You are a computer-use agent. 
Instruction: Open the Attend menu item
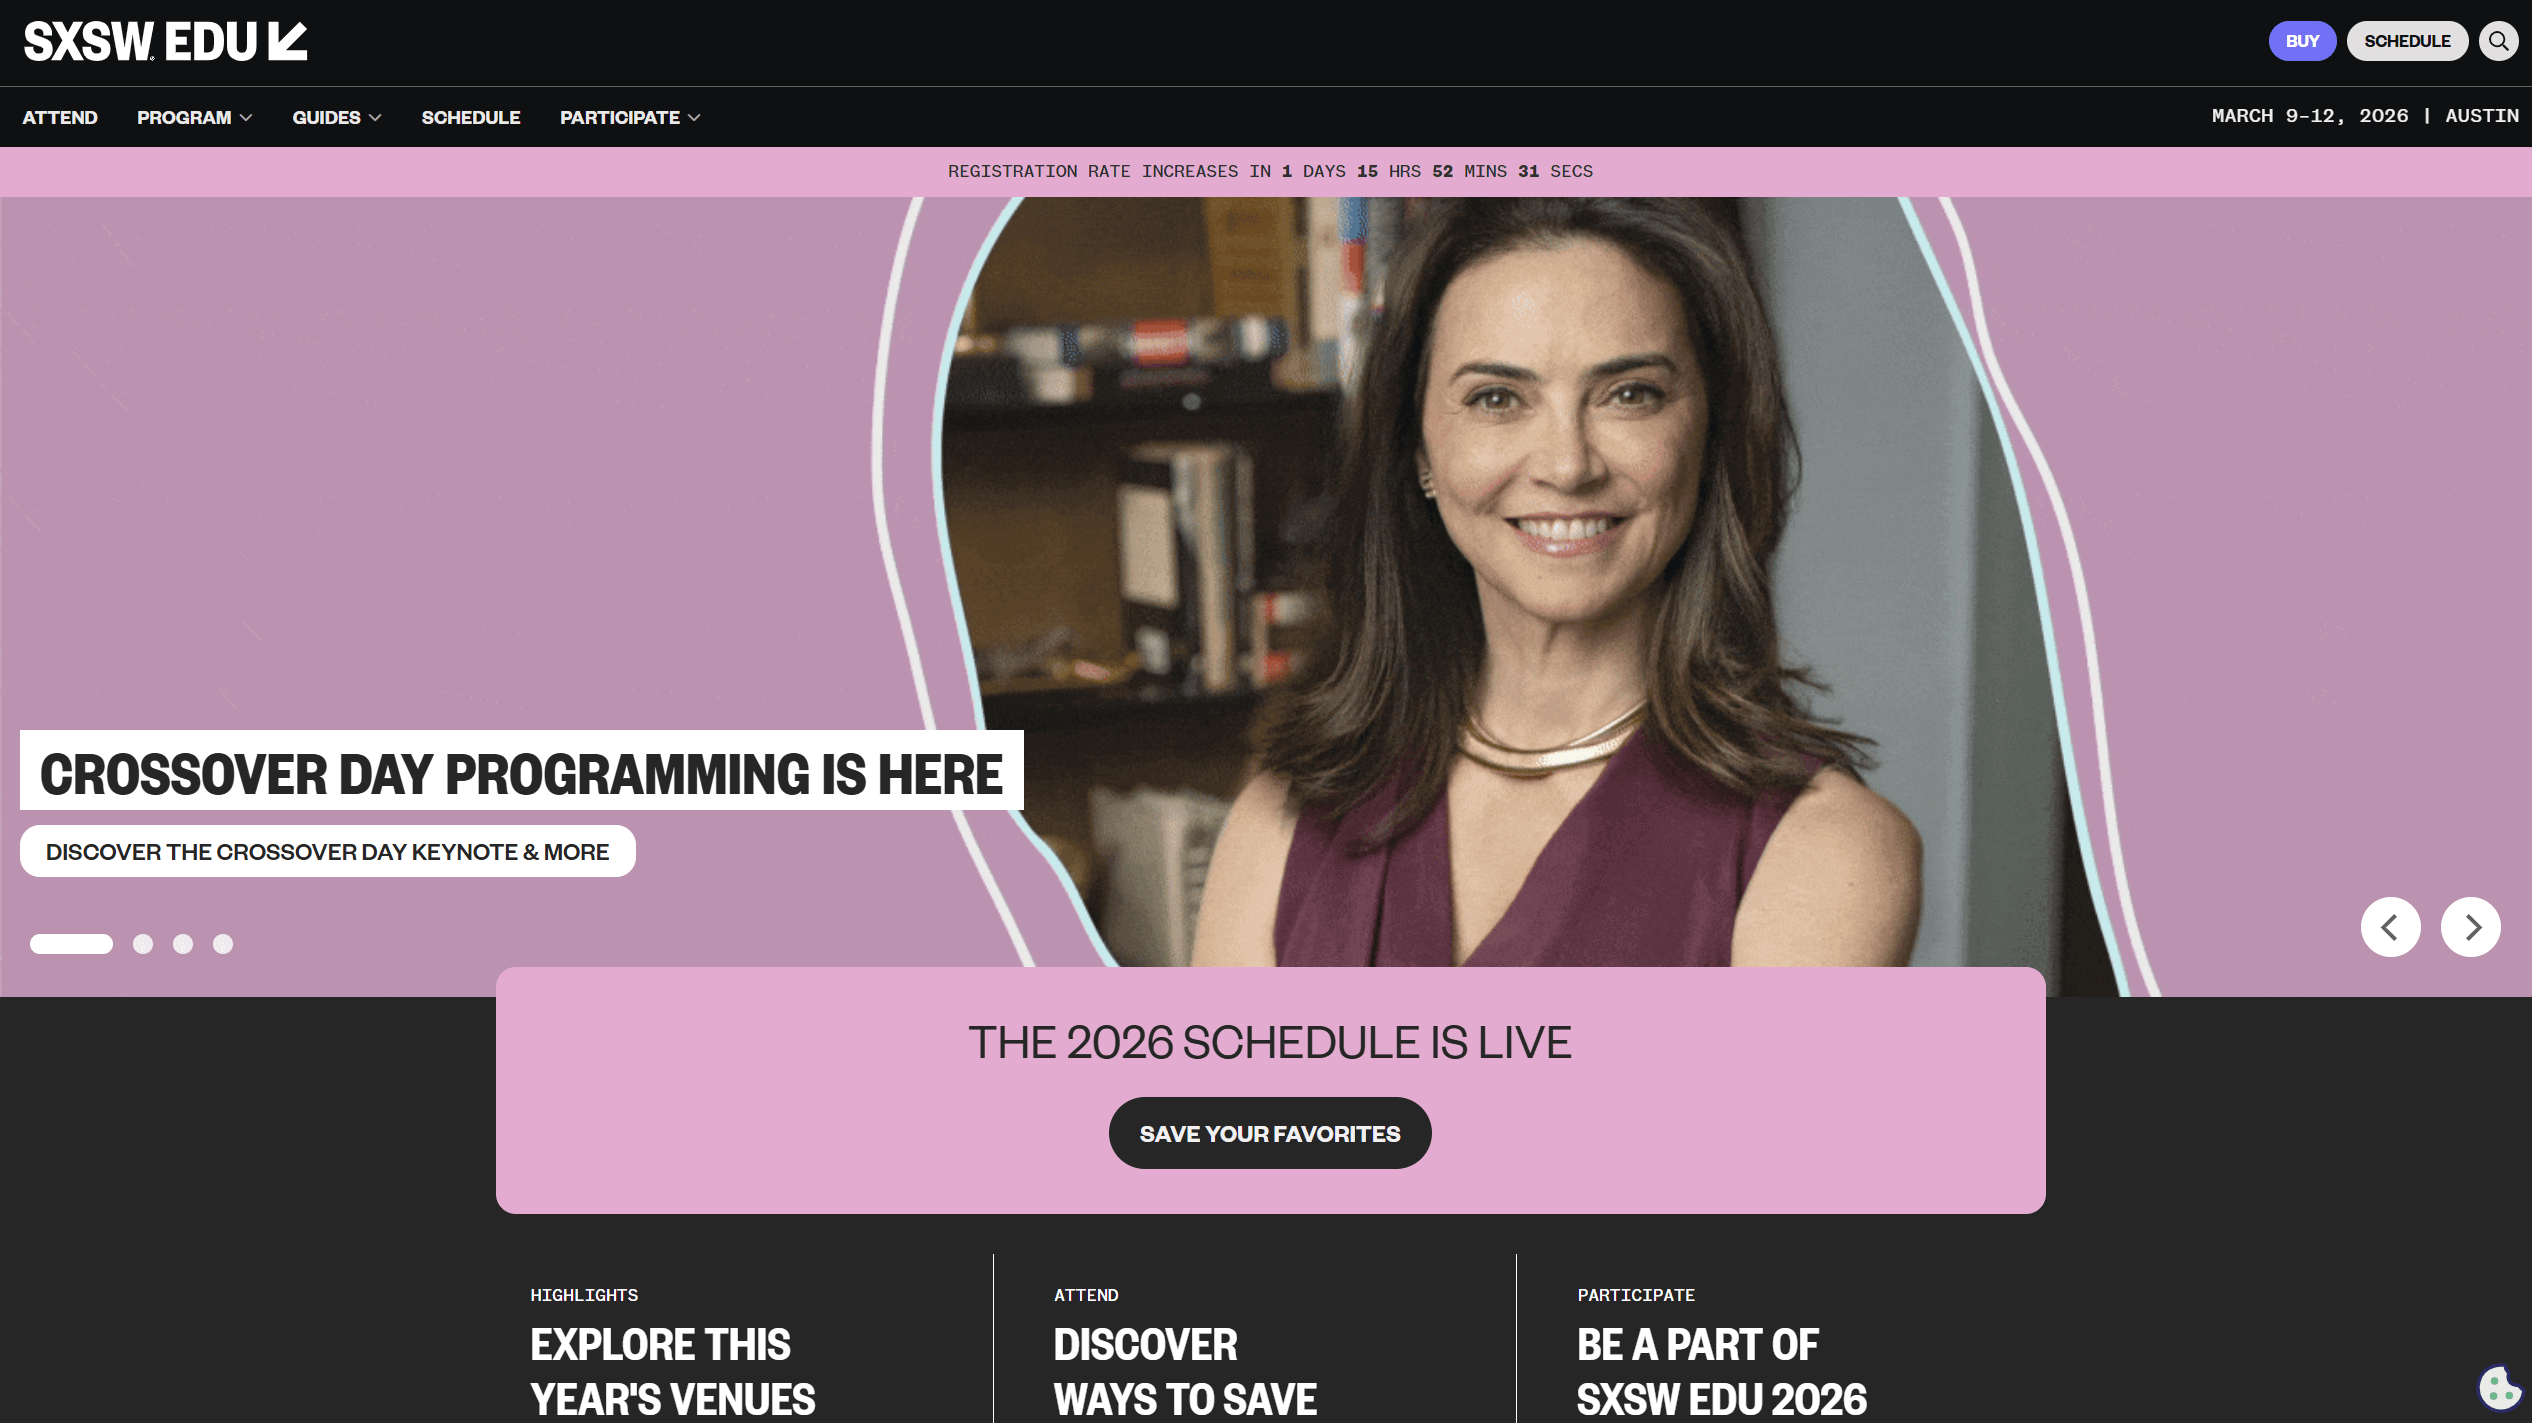point(60,117)
